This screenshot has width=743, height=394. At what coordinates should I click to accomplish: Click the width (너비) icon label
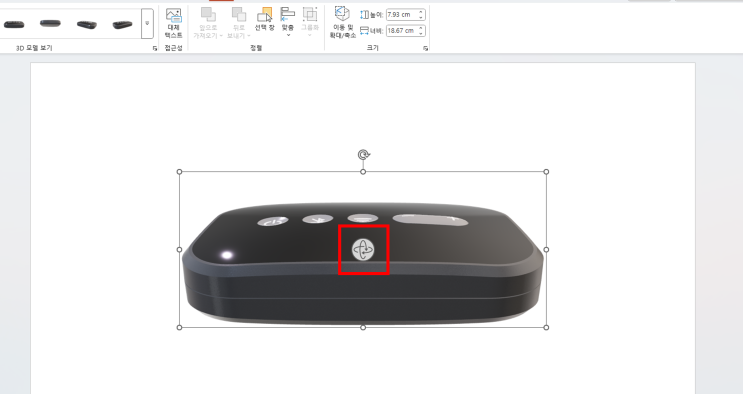[372, 31]
